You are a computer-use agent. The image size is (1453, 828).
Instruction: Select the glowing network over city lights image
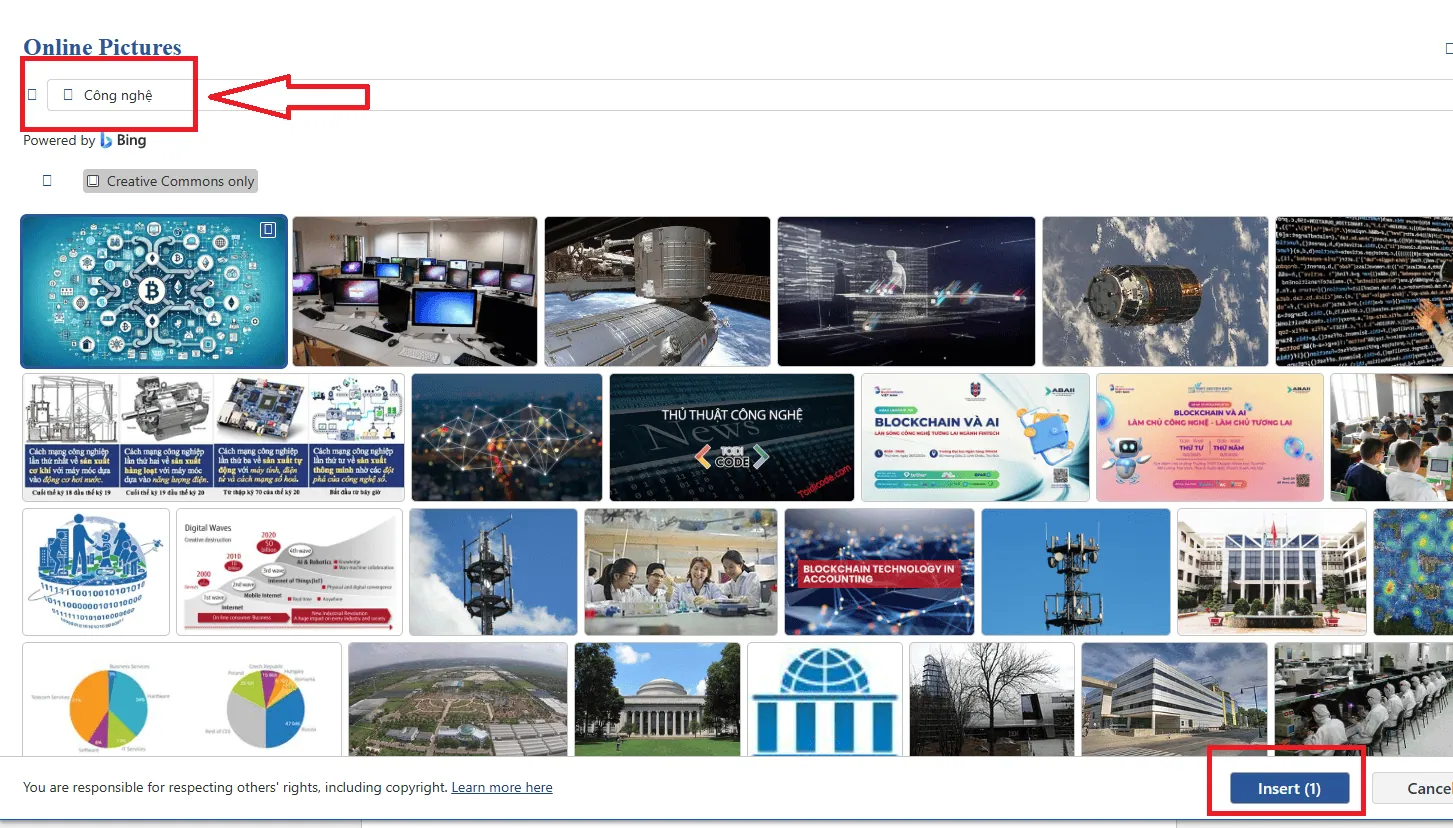(x=507, y=437)
